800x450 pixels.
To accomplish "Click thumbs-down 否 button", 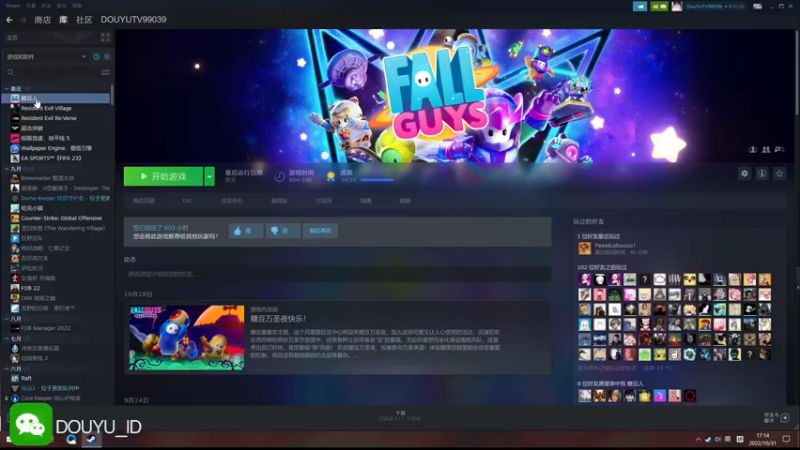I will click(x=283, y=231).
